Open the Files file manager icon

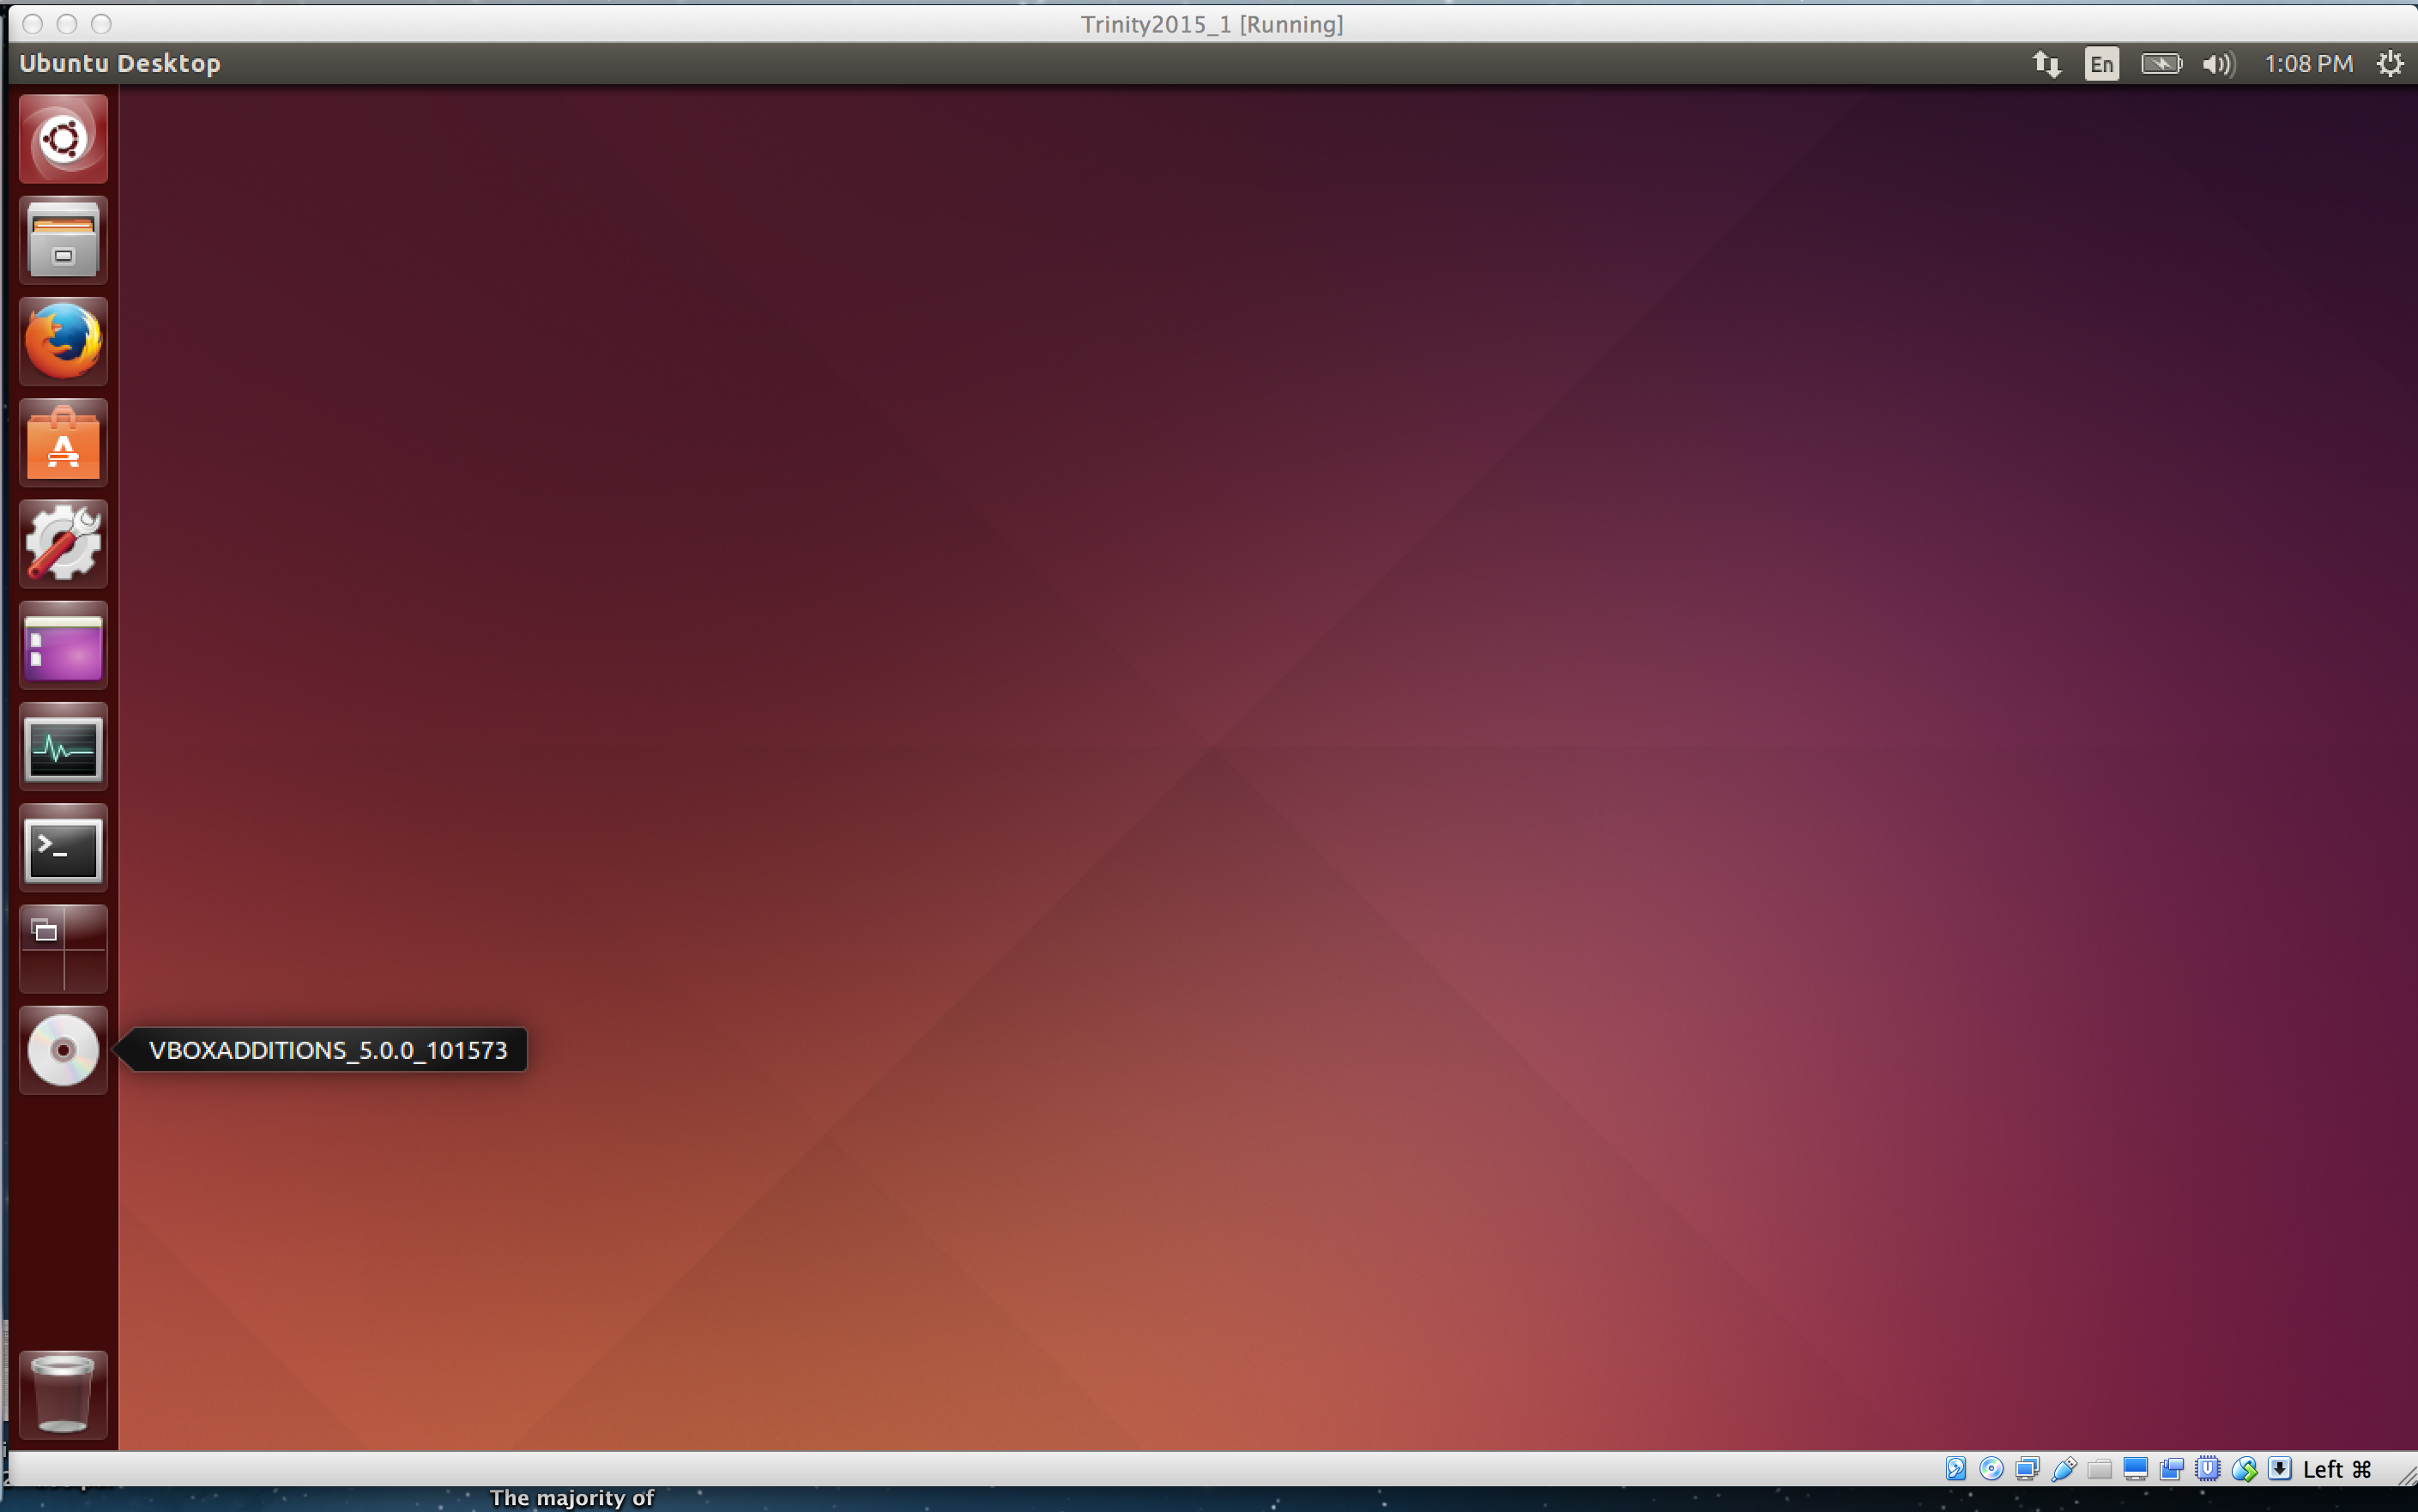63,240
